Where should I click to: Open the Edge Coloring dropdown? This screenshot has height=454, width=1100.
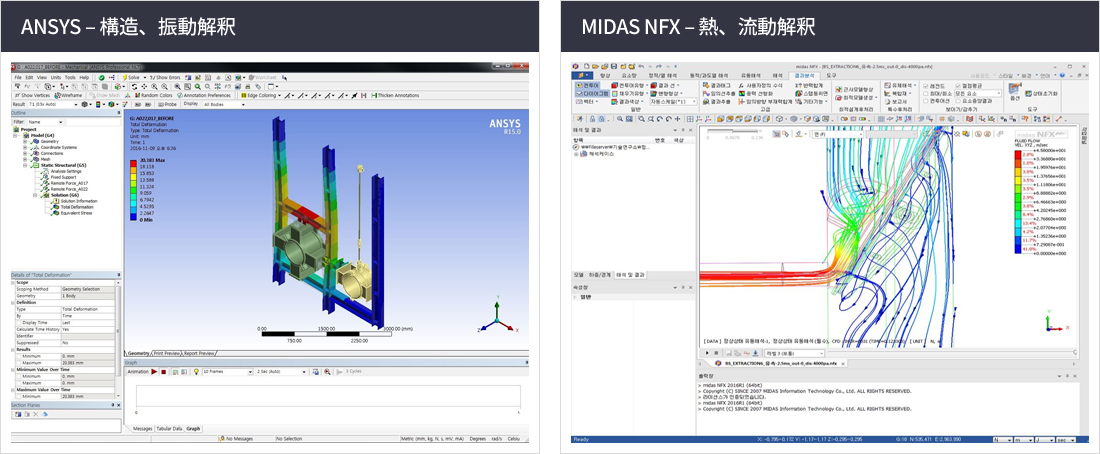[261, 95]
